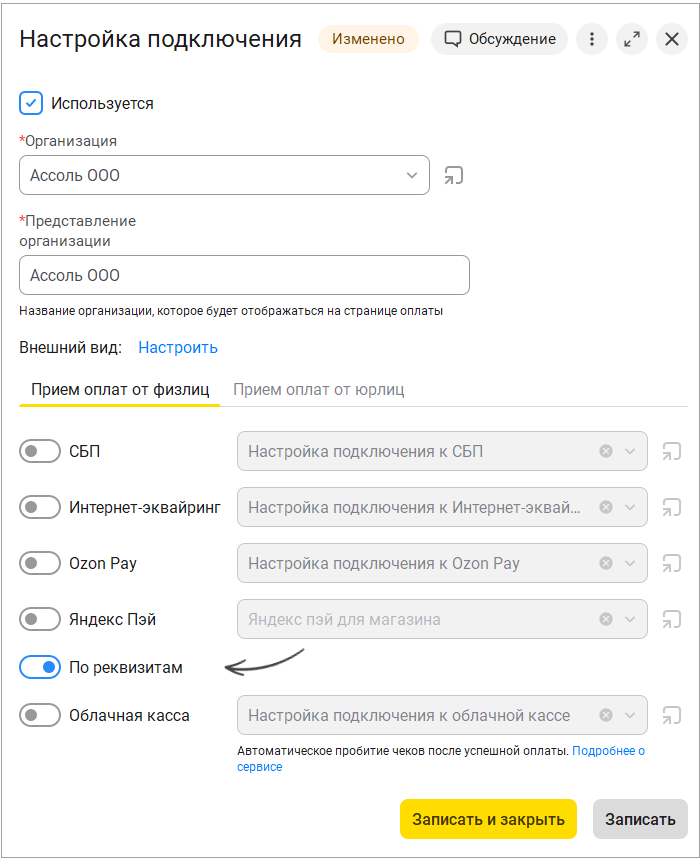Disable the По реквизитам toggle

tap(39, 667)
